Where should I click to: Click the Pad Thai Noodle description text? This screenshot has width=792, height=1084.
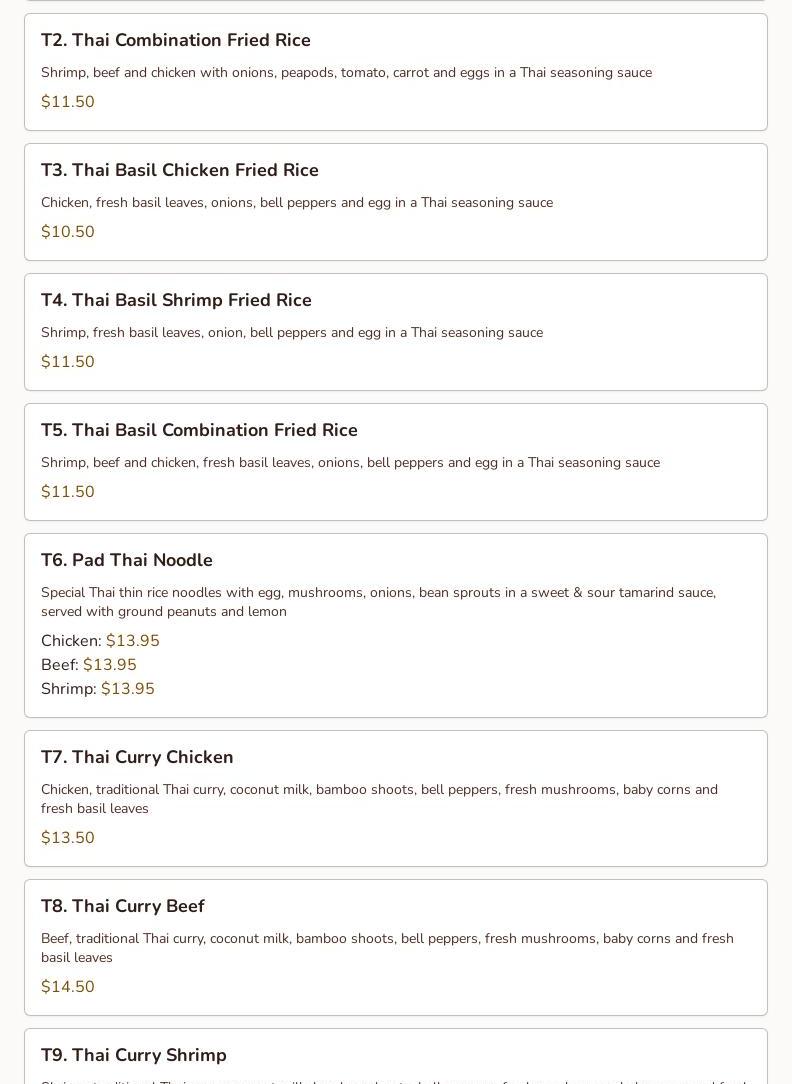(378, 601)
